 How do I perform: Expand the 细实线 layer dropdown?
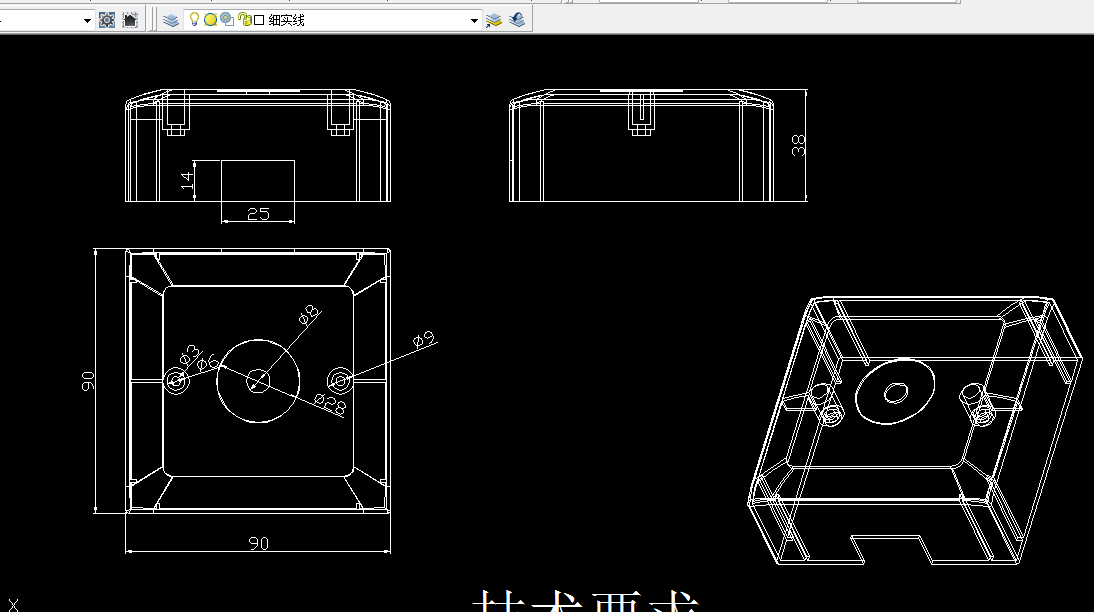tap(474, 20)
